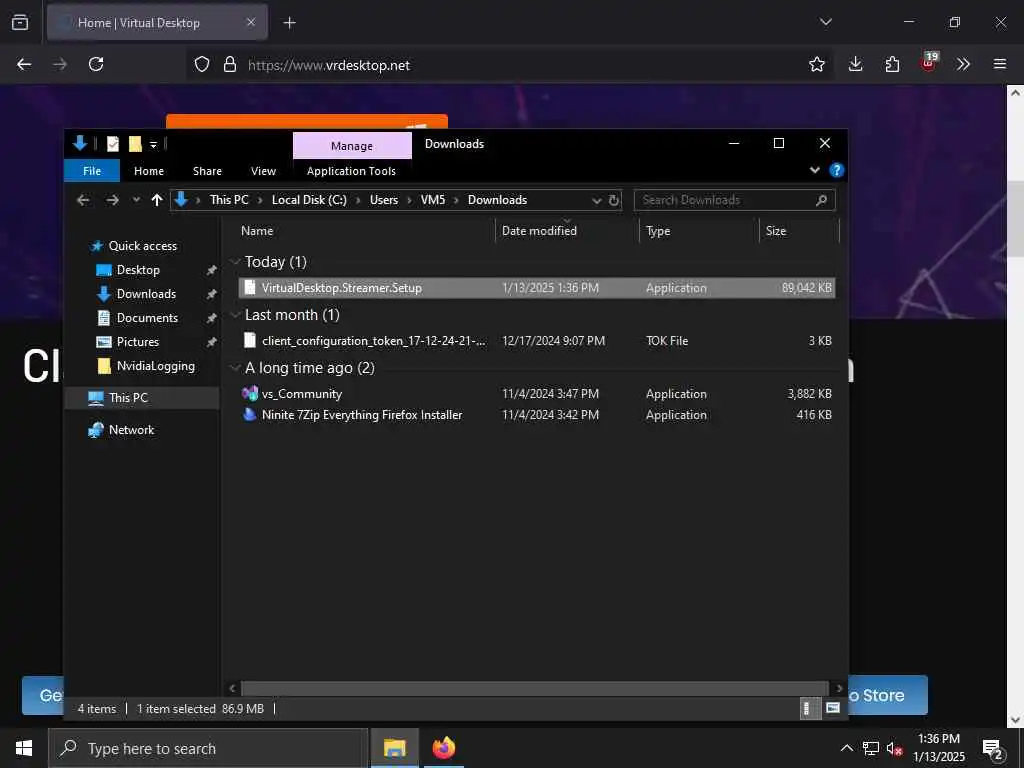Click Users in the address breadcrumb

click(383, 200)
